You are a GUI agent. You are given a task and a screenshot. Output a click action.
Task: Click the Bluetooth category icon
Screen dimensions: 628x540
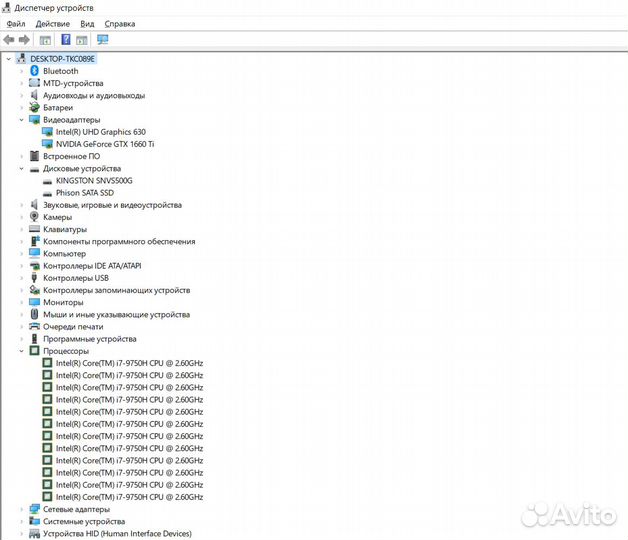pyautogui.click(x=35, y=71)
